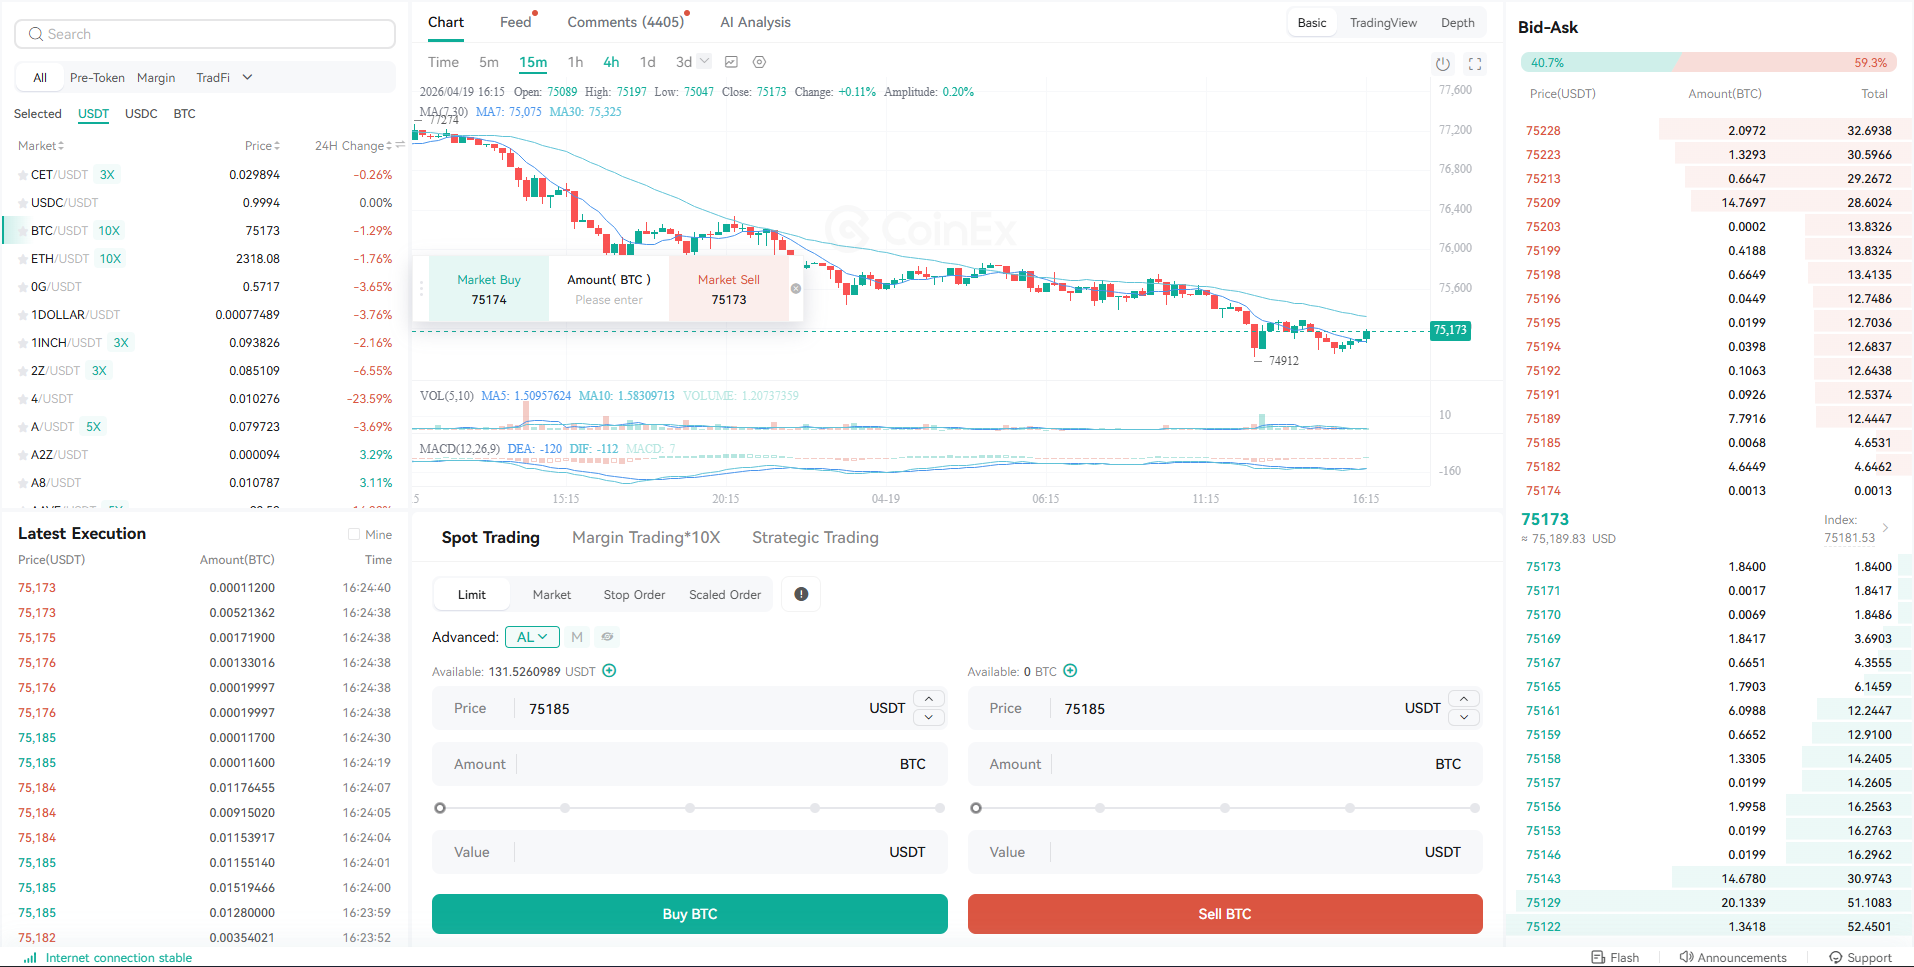1914x967 pixels.
Task: Set the buy slider to its midpoint
Action: [x=690, y=808]
